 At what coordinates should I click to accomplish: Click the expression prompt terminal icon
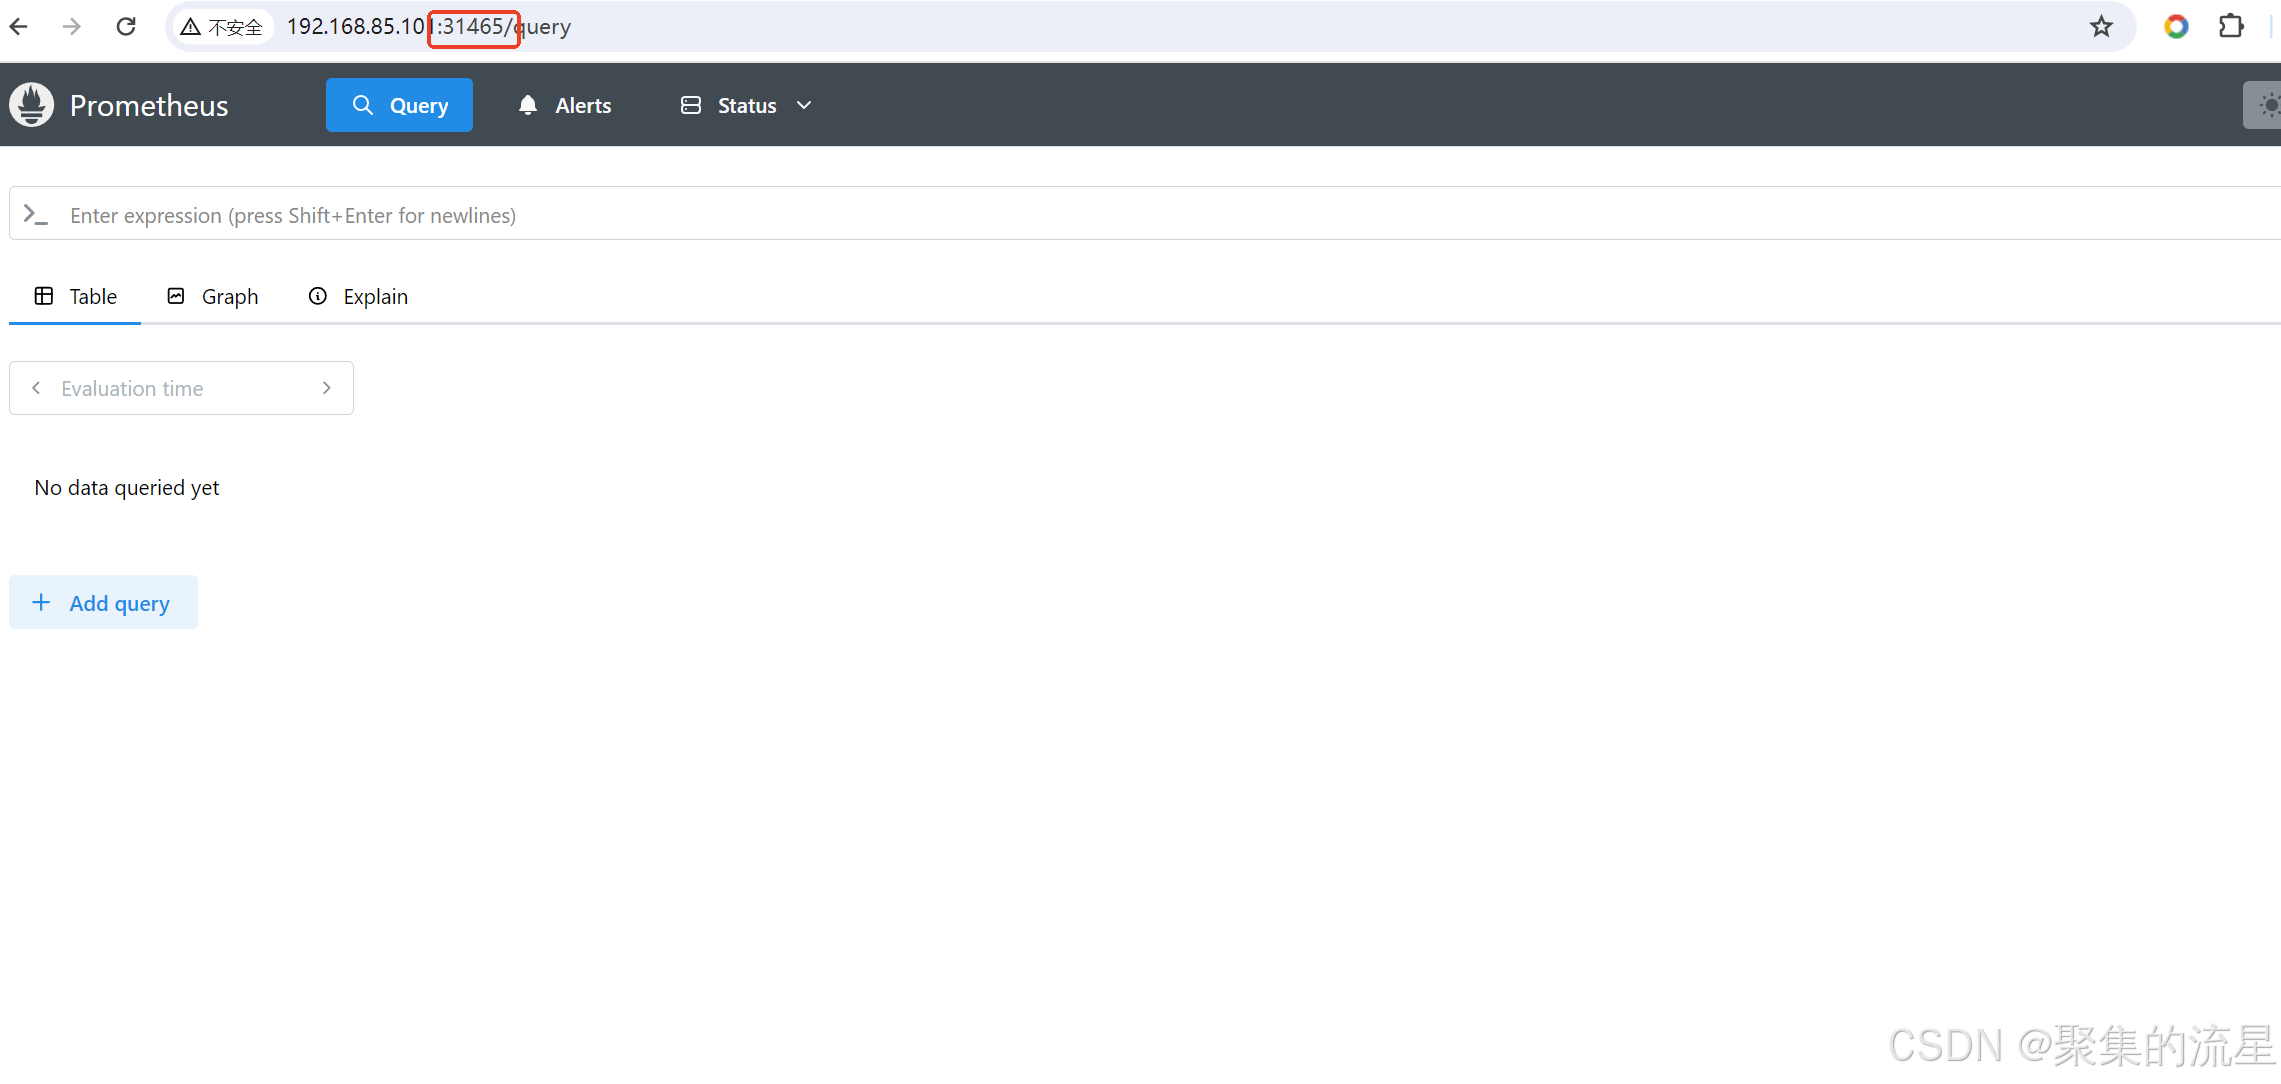[36, 215]
